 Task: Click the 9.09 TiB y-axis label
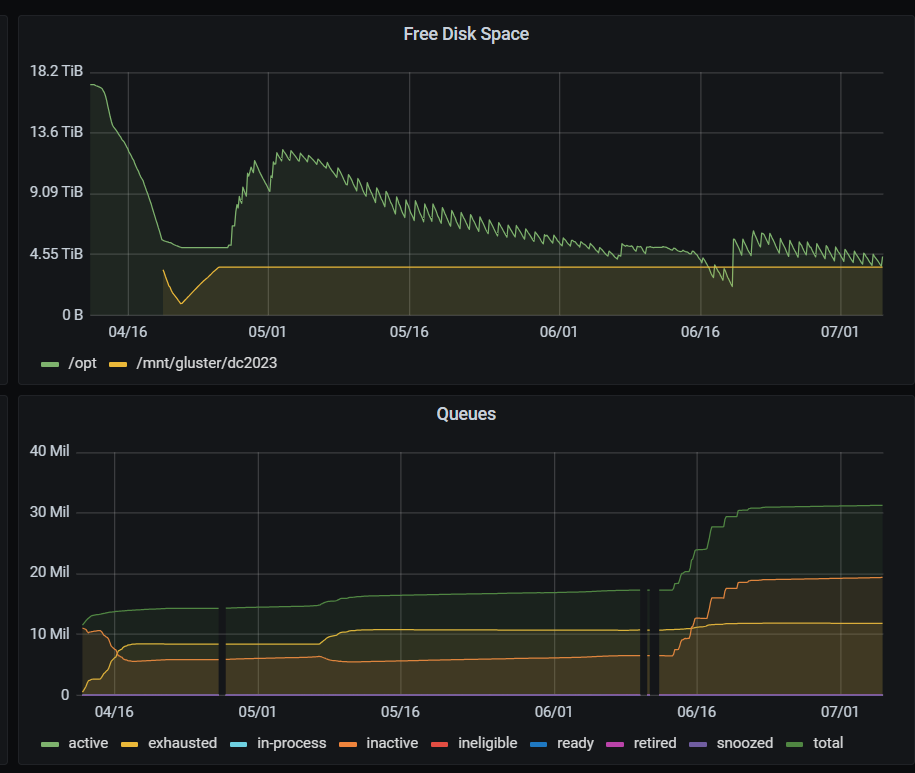pyautogui.click(x=57, y=192)
